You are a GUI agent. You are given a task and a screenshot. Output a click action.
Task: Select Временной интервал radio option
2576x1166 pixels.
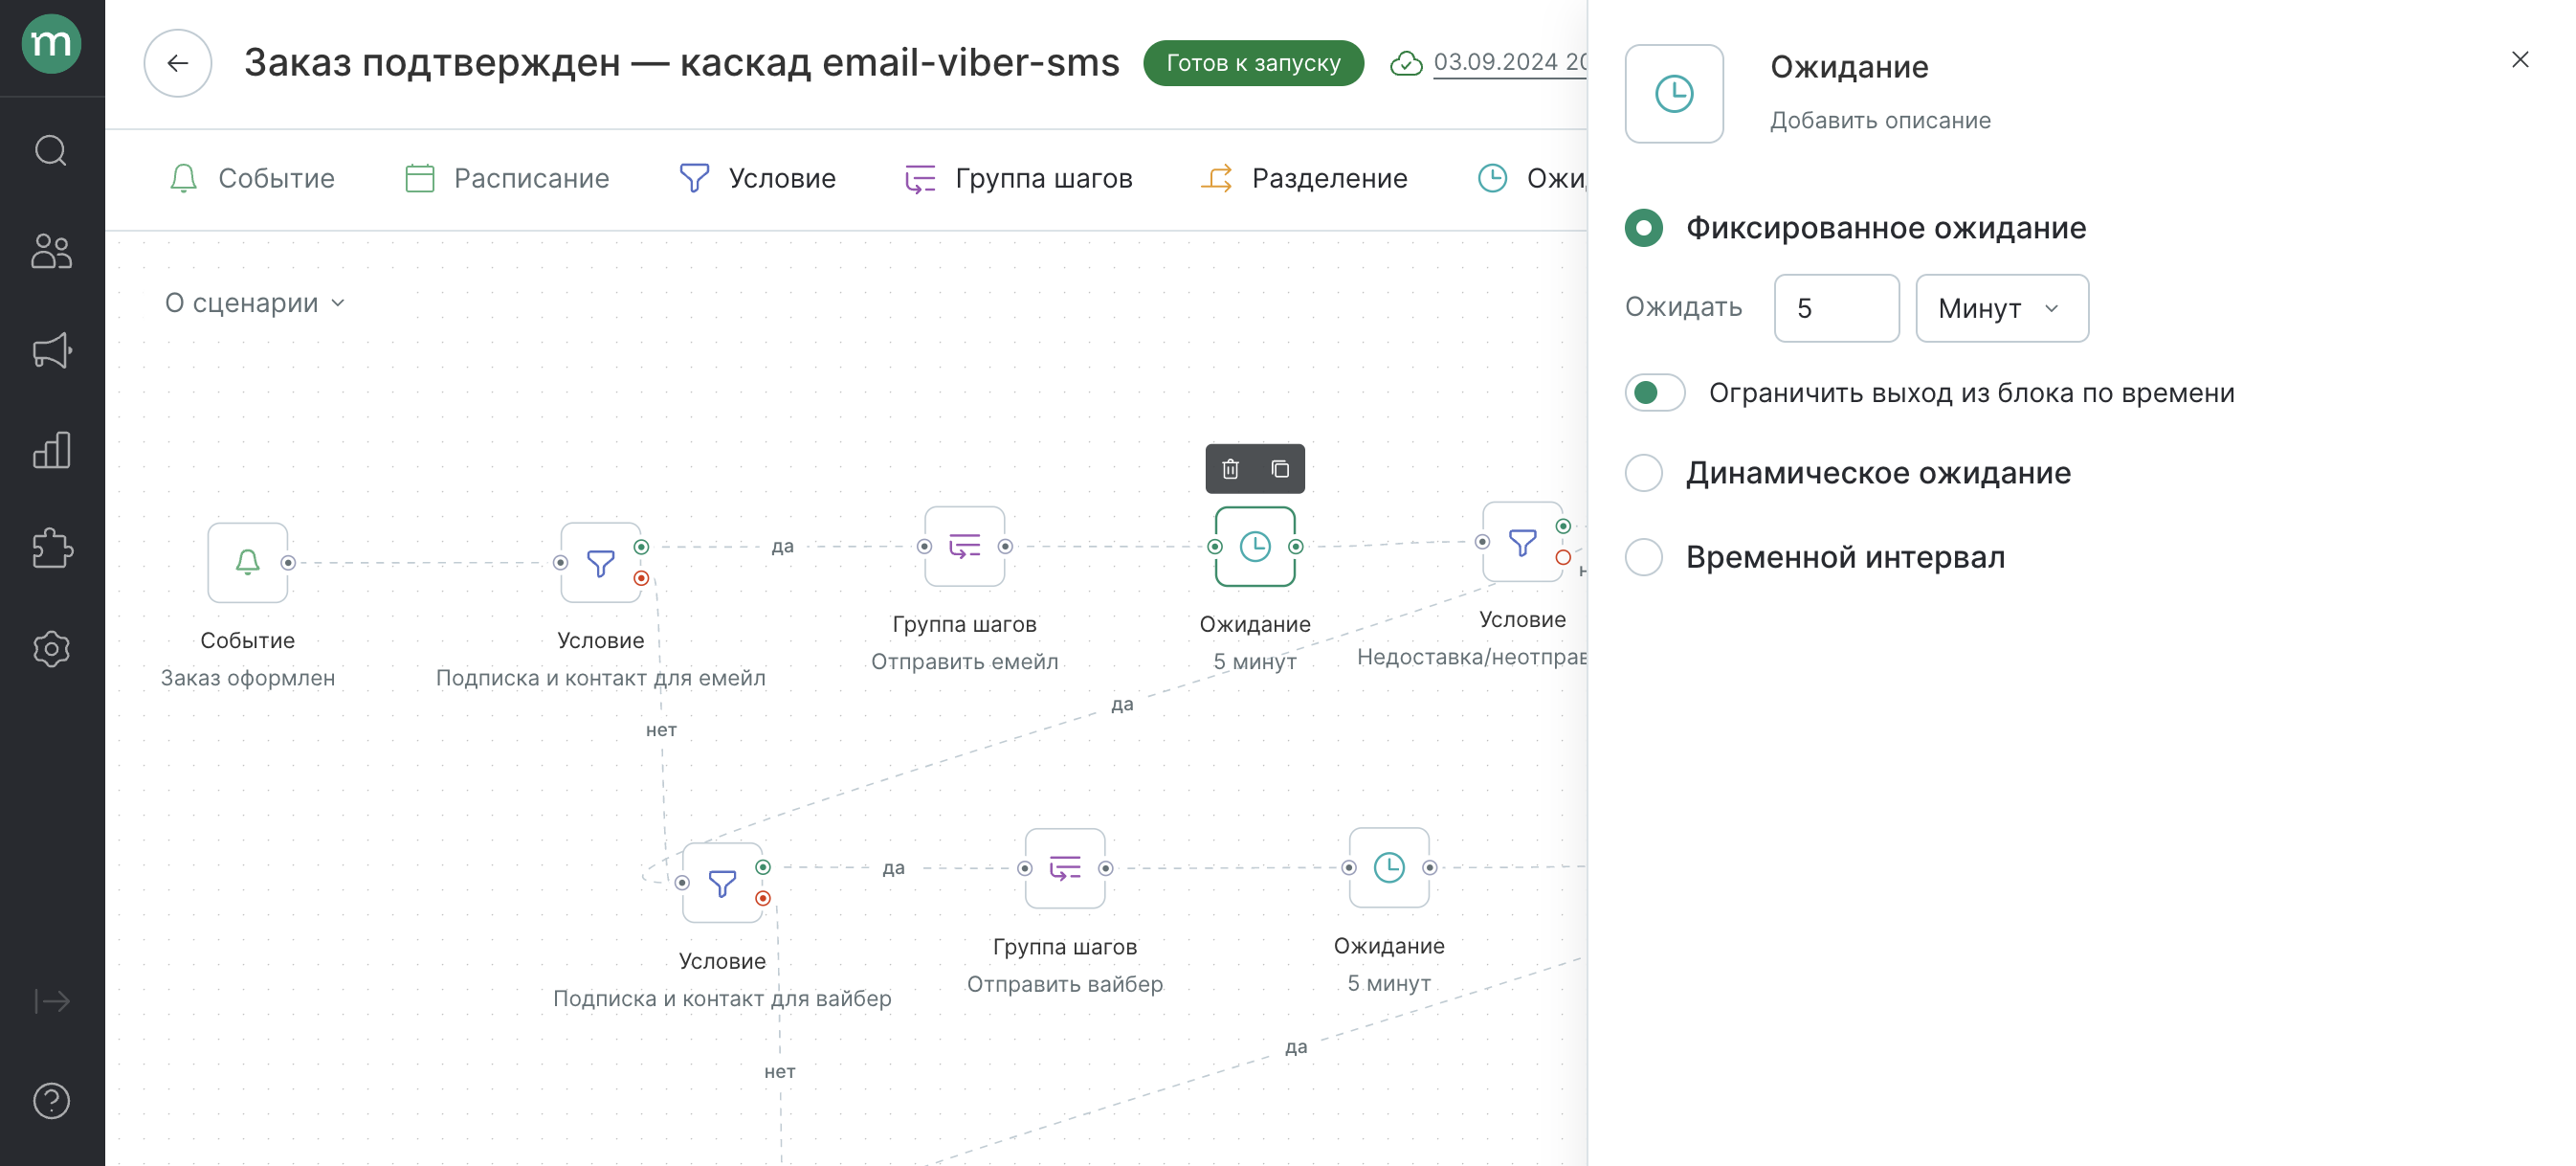(1644, 557)
